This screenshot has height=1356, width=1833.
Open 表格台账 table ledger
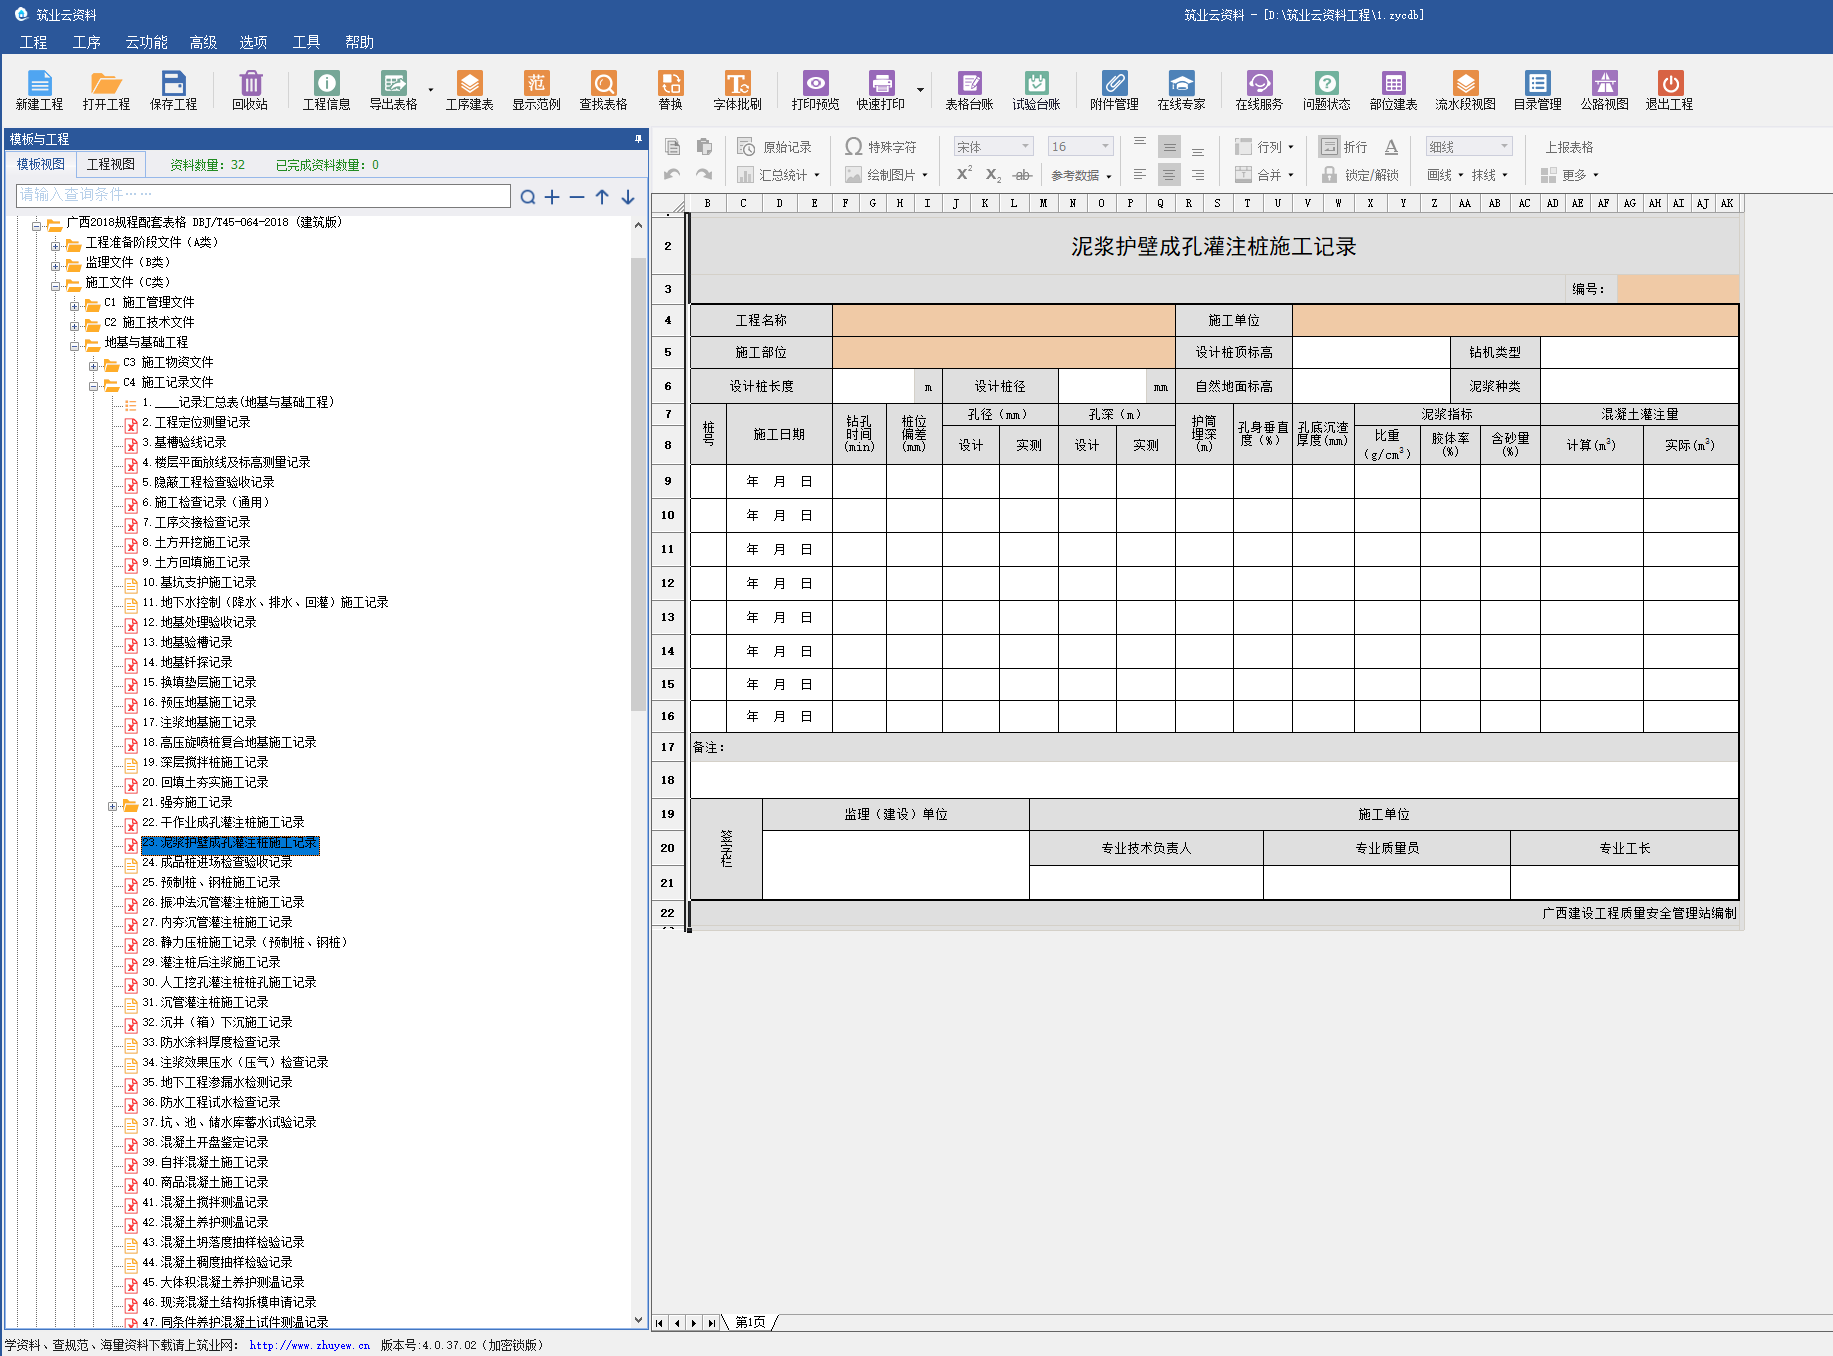pos(969,90)
